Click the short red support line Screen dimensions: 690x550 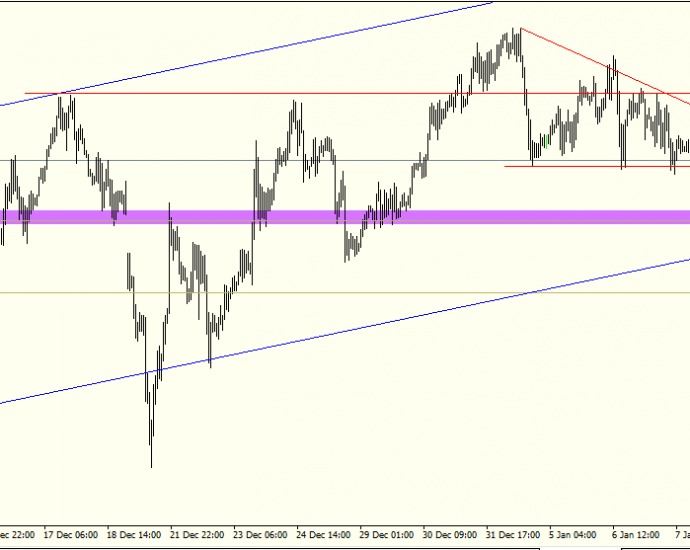click(597, 166)
